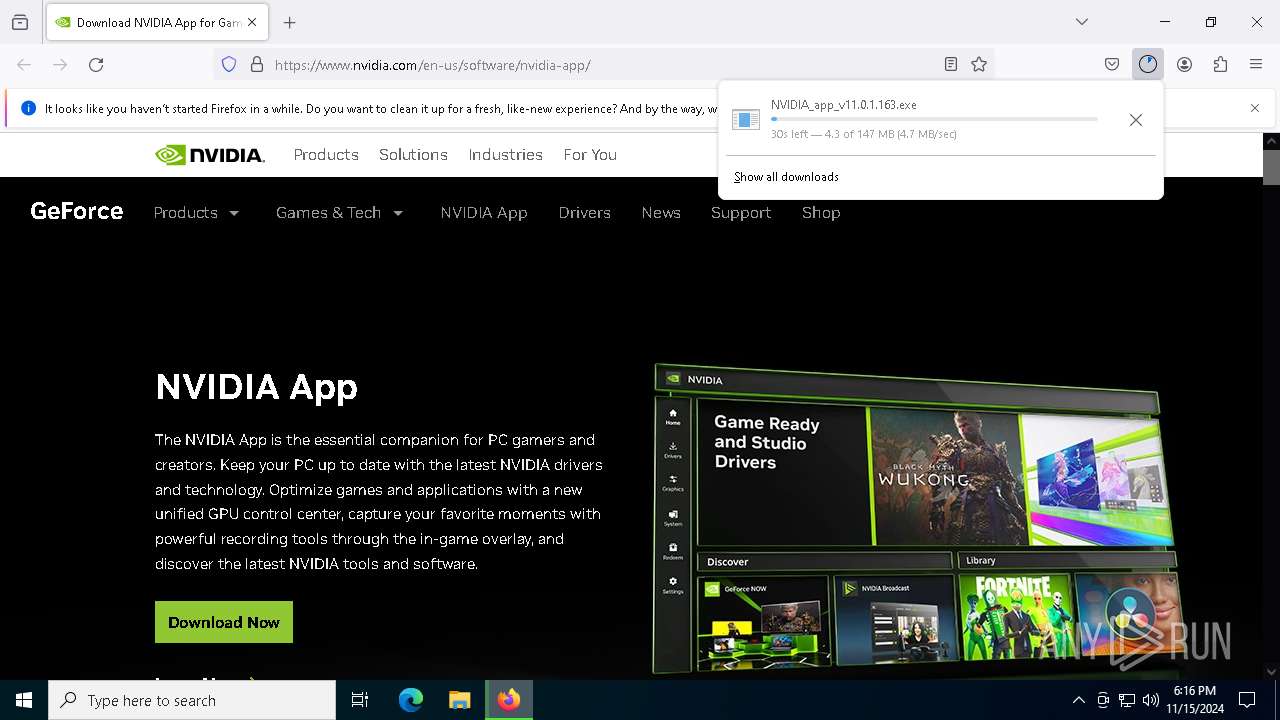Cancel the NVIDIA_app download
Image resolution: width=1280 pixels, height=720 pixels.
click(x=1136, y=120)
